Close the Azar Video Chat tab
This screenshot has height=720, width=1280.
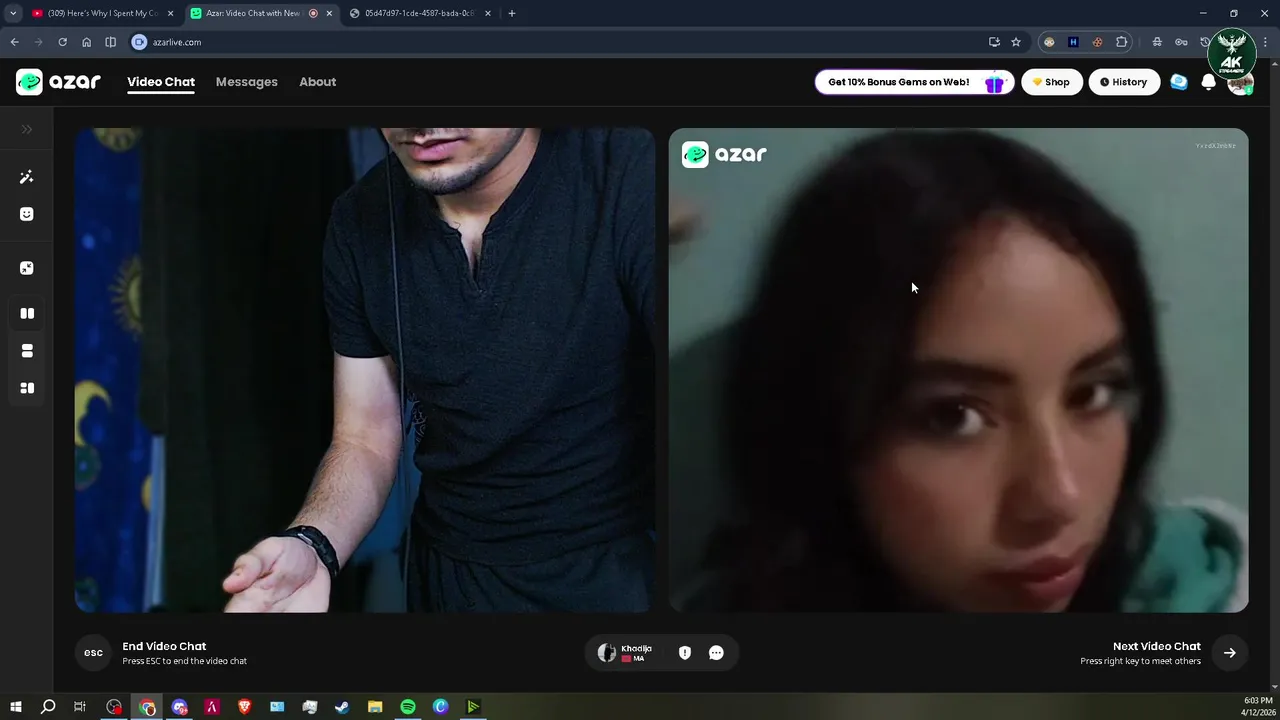(x=329, y=13)
